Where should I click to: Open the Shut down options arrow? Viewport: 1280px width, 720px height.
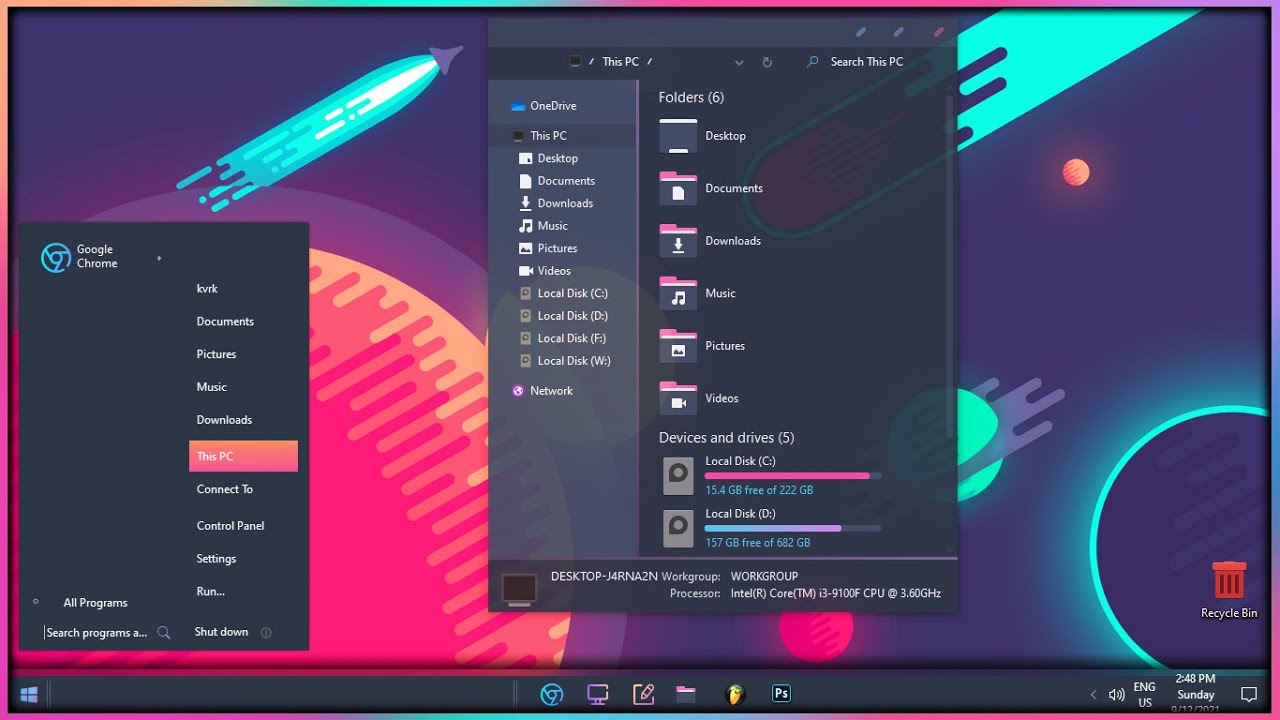click(x=266, y=632)
